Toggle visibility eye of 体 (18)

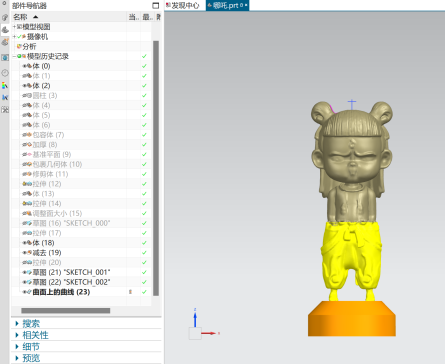click(x=24, y=243)
